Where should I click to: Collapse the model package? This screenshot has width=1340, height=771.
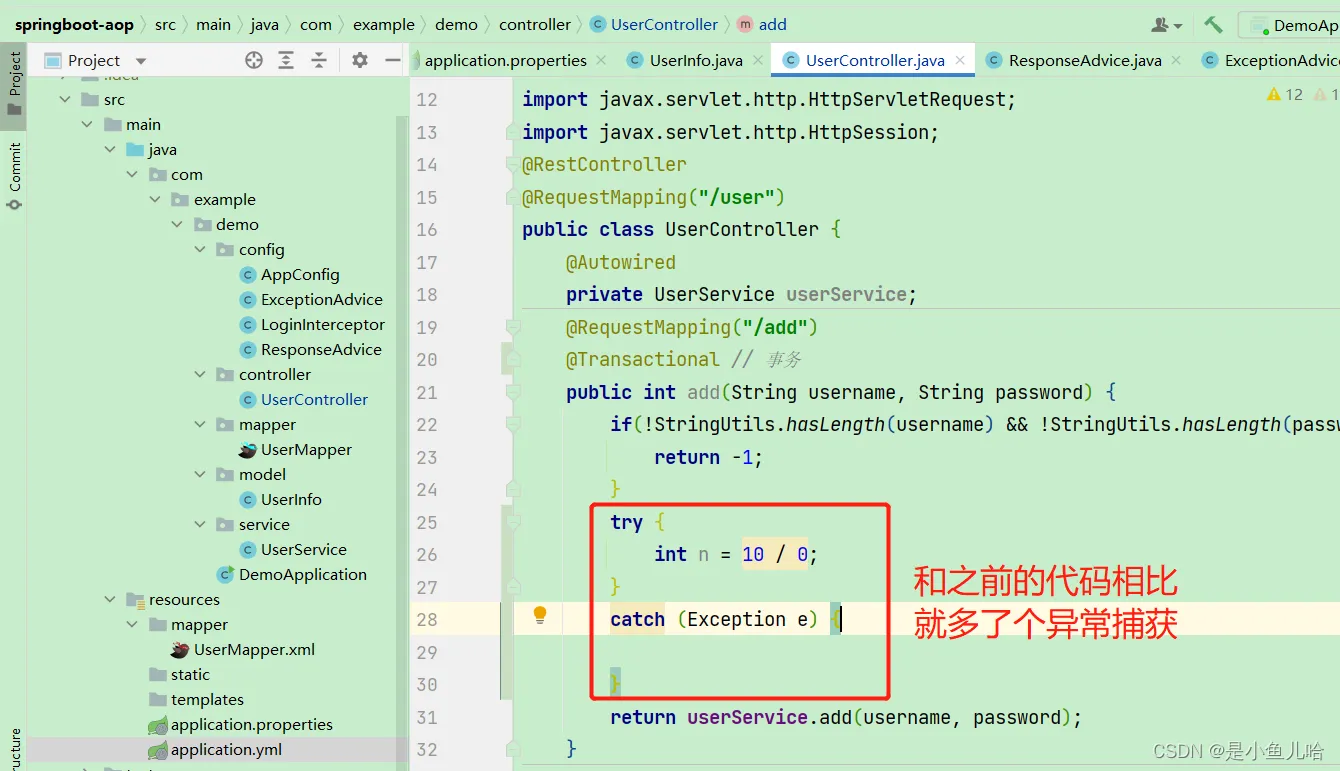[200, 475]
